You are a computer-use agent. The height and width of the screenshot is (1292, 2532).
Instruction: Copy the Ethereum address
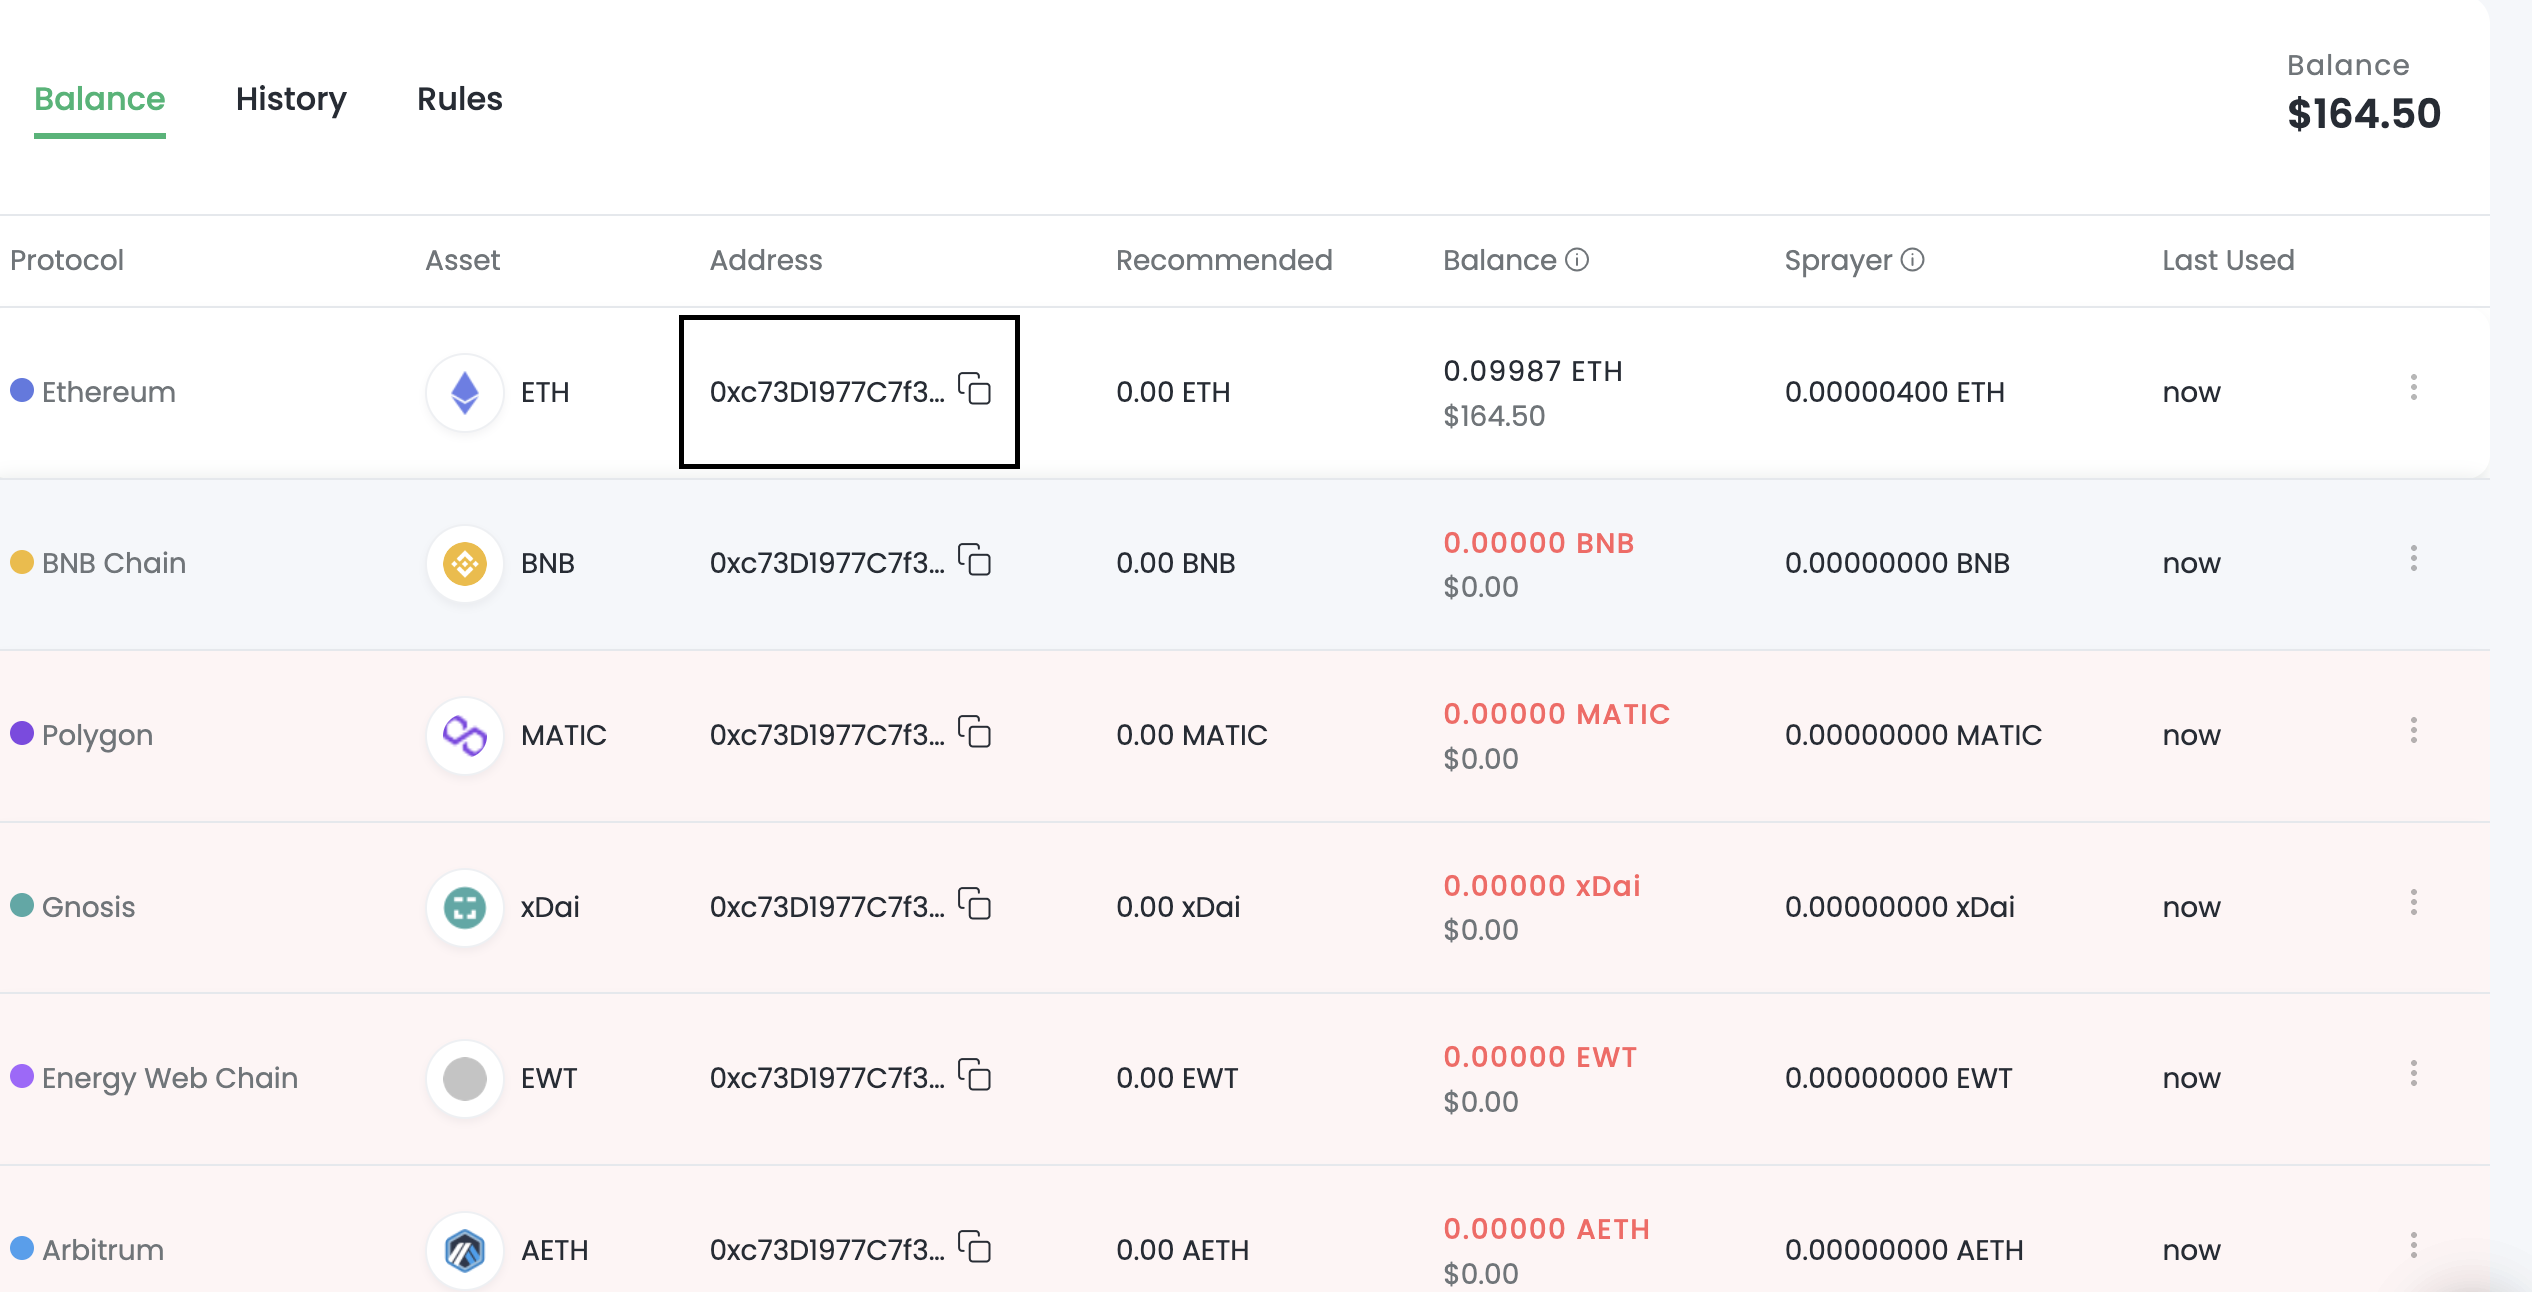click(975, 389)
